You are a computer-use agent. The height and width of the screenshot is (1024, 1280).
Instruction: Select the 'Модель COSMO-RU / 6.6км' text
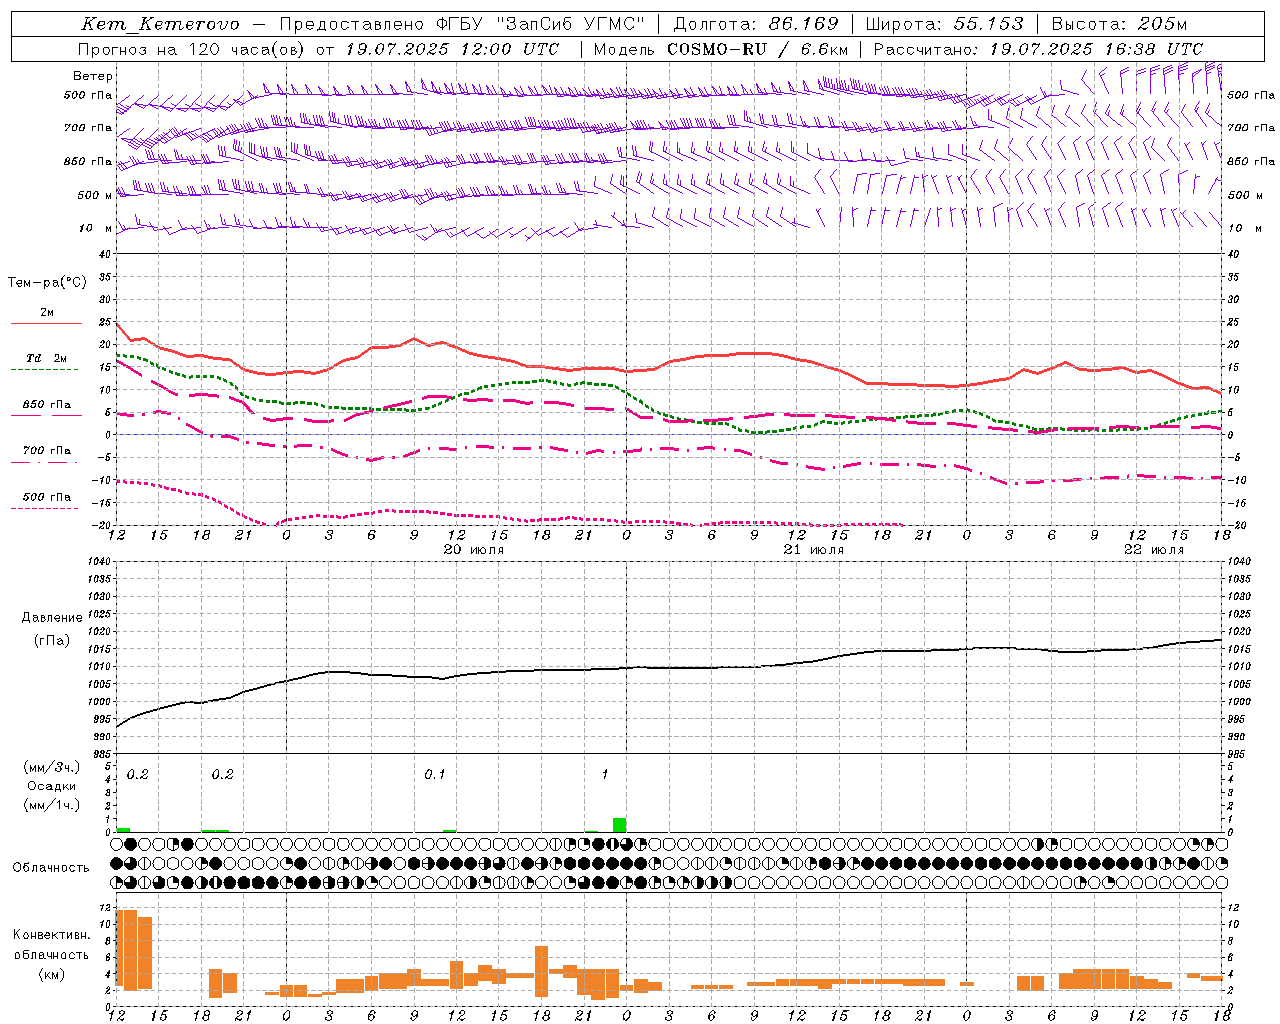[x=721, y=49]
